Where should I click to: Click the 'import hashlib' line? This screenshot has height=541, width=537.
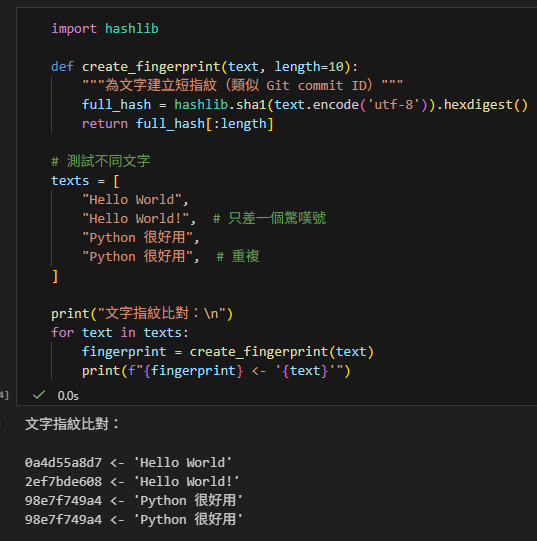[105, 29]
